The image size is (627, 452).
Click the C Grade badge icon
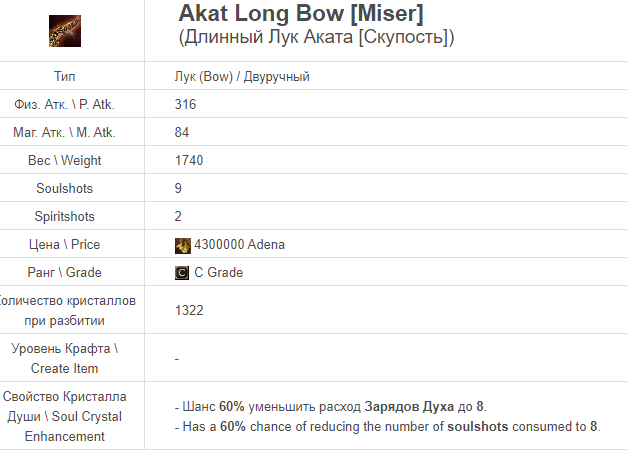pos(182,273)
